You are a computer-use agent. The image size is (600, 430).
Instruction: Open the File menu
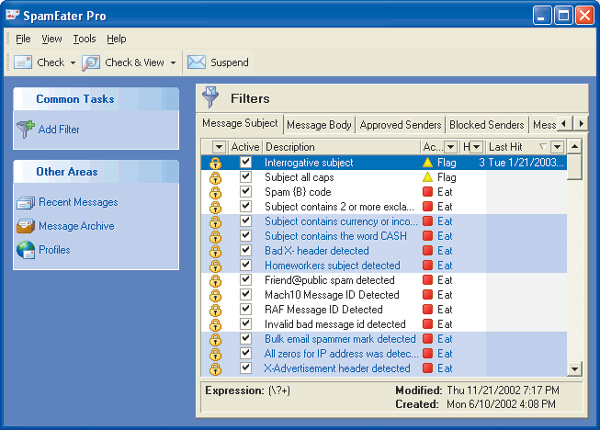(23, 39)
